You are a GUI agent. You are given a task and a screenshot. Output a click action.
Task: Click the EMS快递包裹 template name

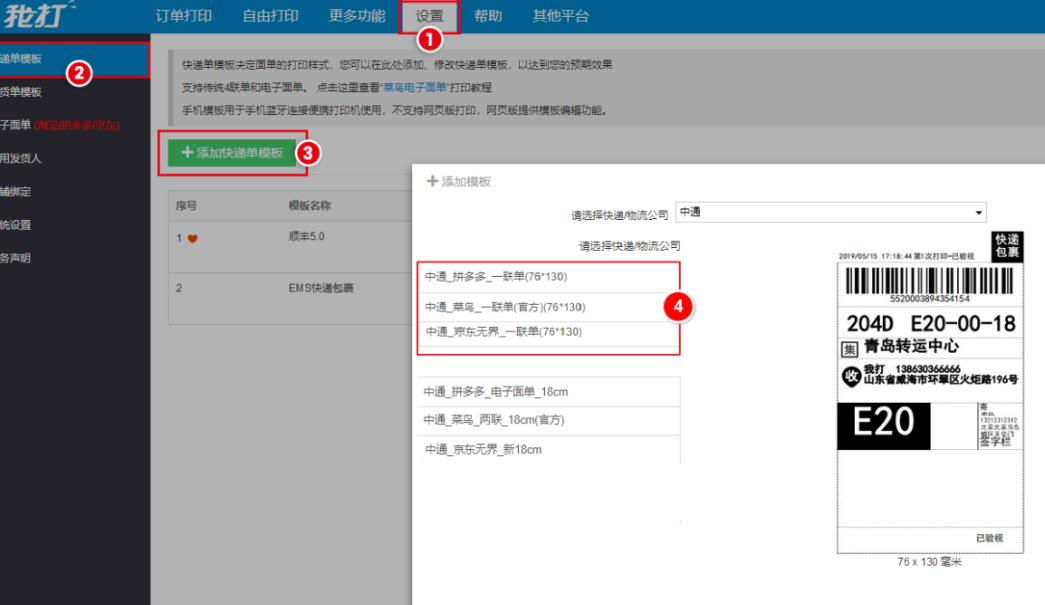pyautogui.click(x=321, y=289)
